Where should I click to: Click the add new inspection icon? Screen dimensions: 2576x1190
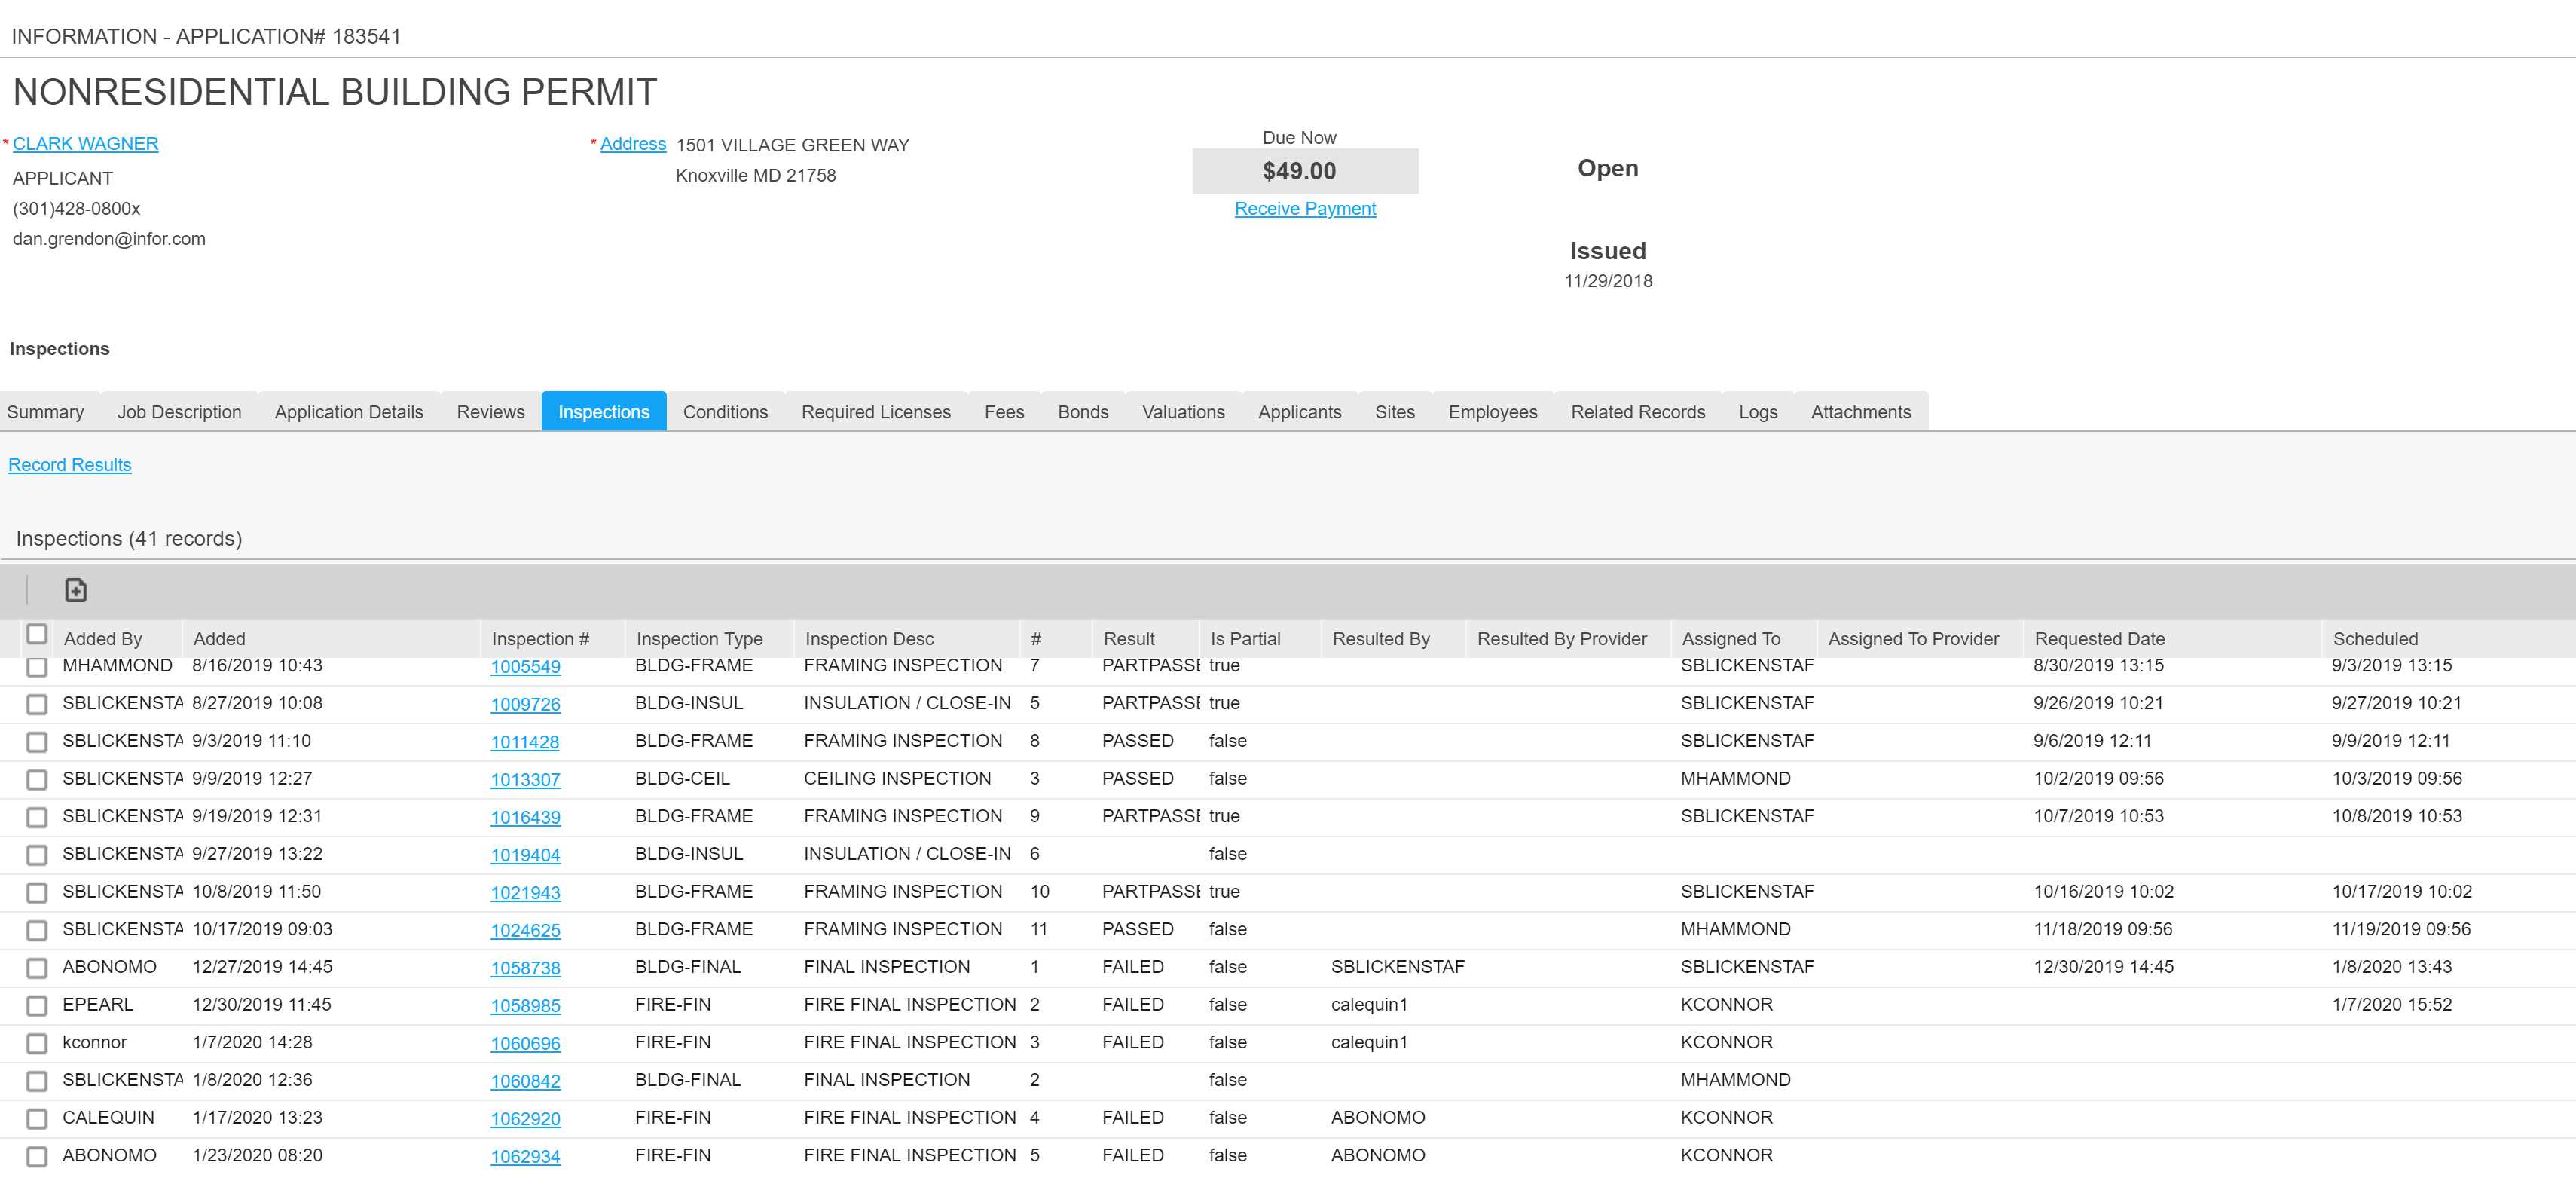click(x=76, y=590)
